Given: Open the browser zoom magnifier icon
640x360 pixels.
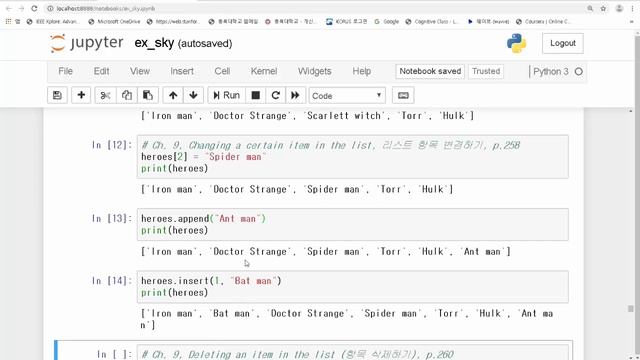Looking at the screenshot, I should point(590,8).
